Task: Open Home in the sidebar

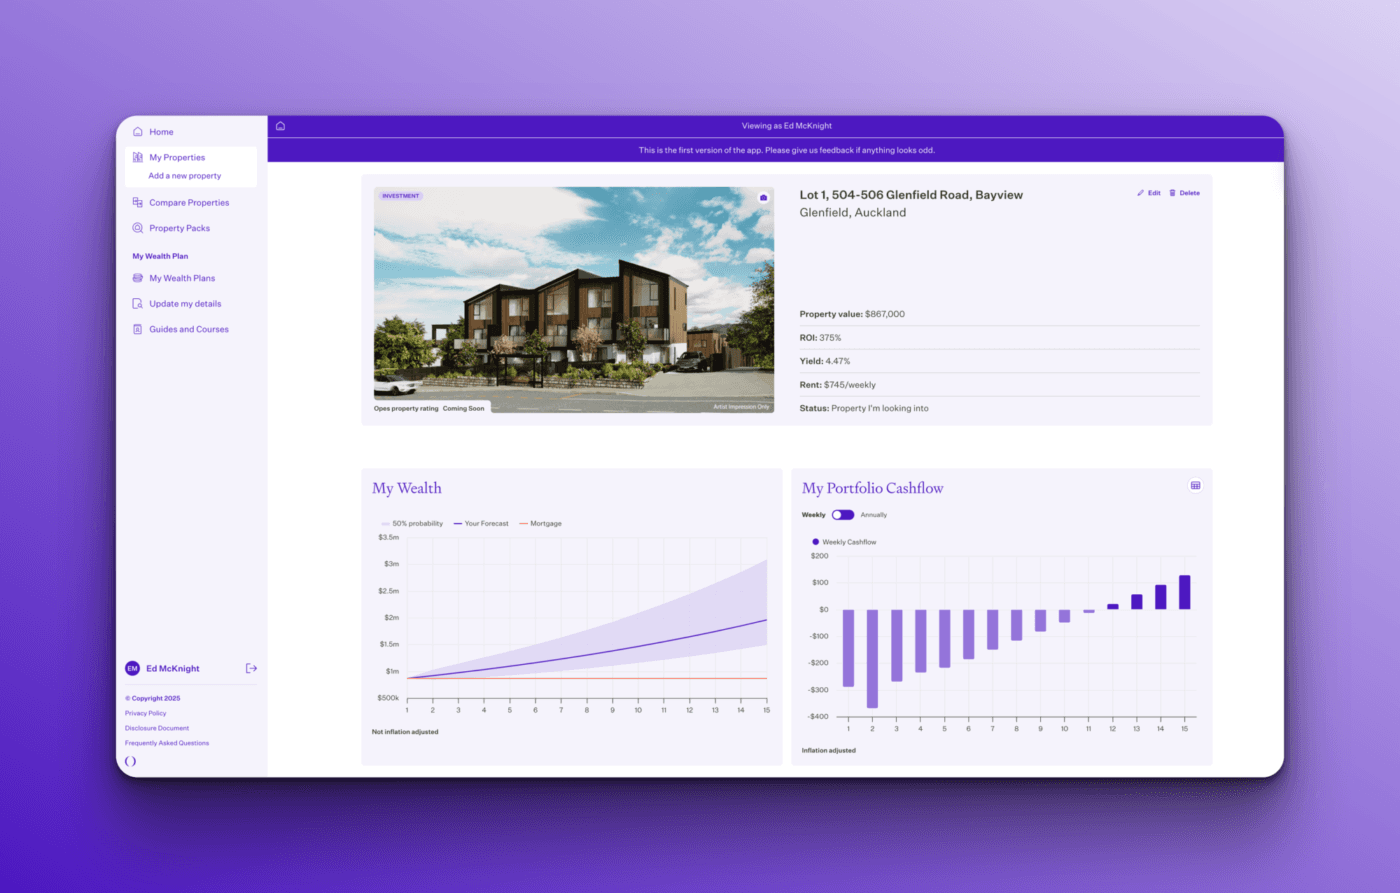Action: pyautogui.click(x=161, y=132)
